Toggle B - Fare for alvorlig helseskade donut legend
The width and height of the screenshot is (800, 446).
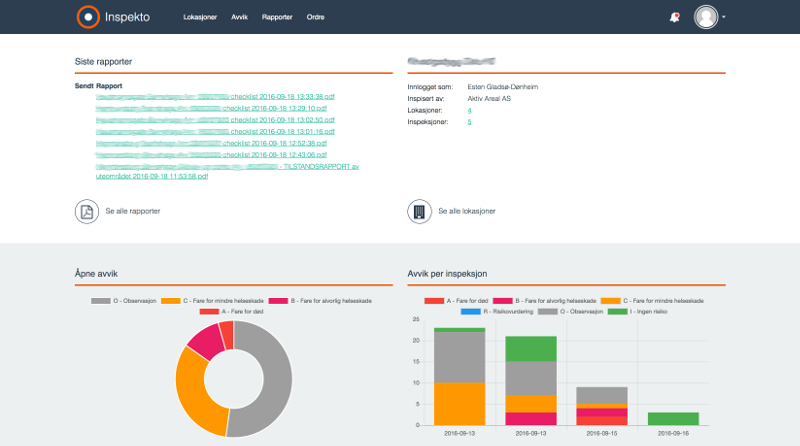pyautogui.click(x=320, y=301)
